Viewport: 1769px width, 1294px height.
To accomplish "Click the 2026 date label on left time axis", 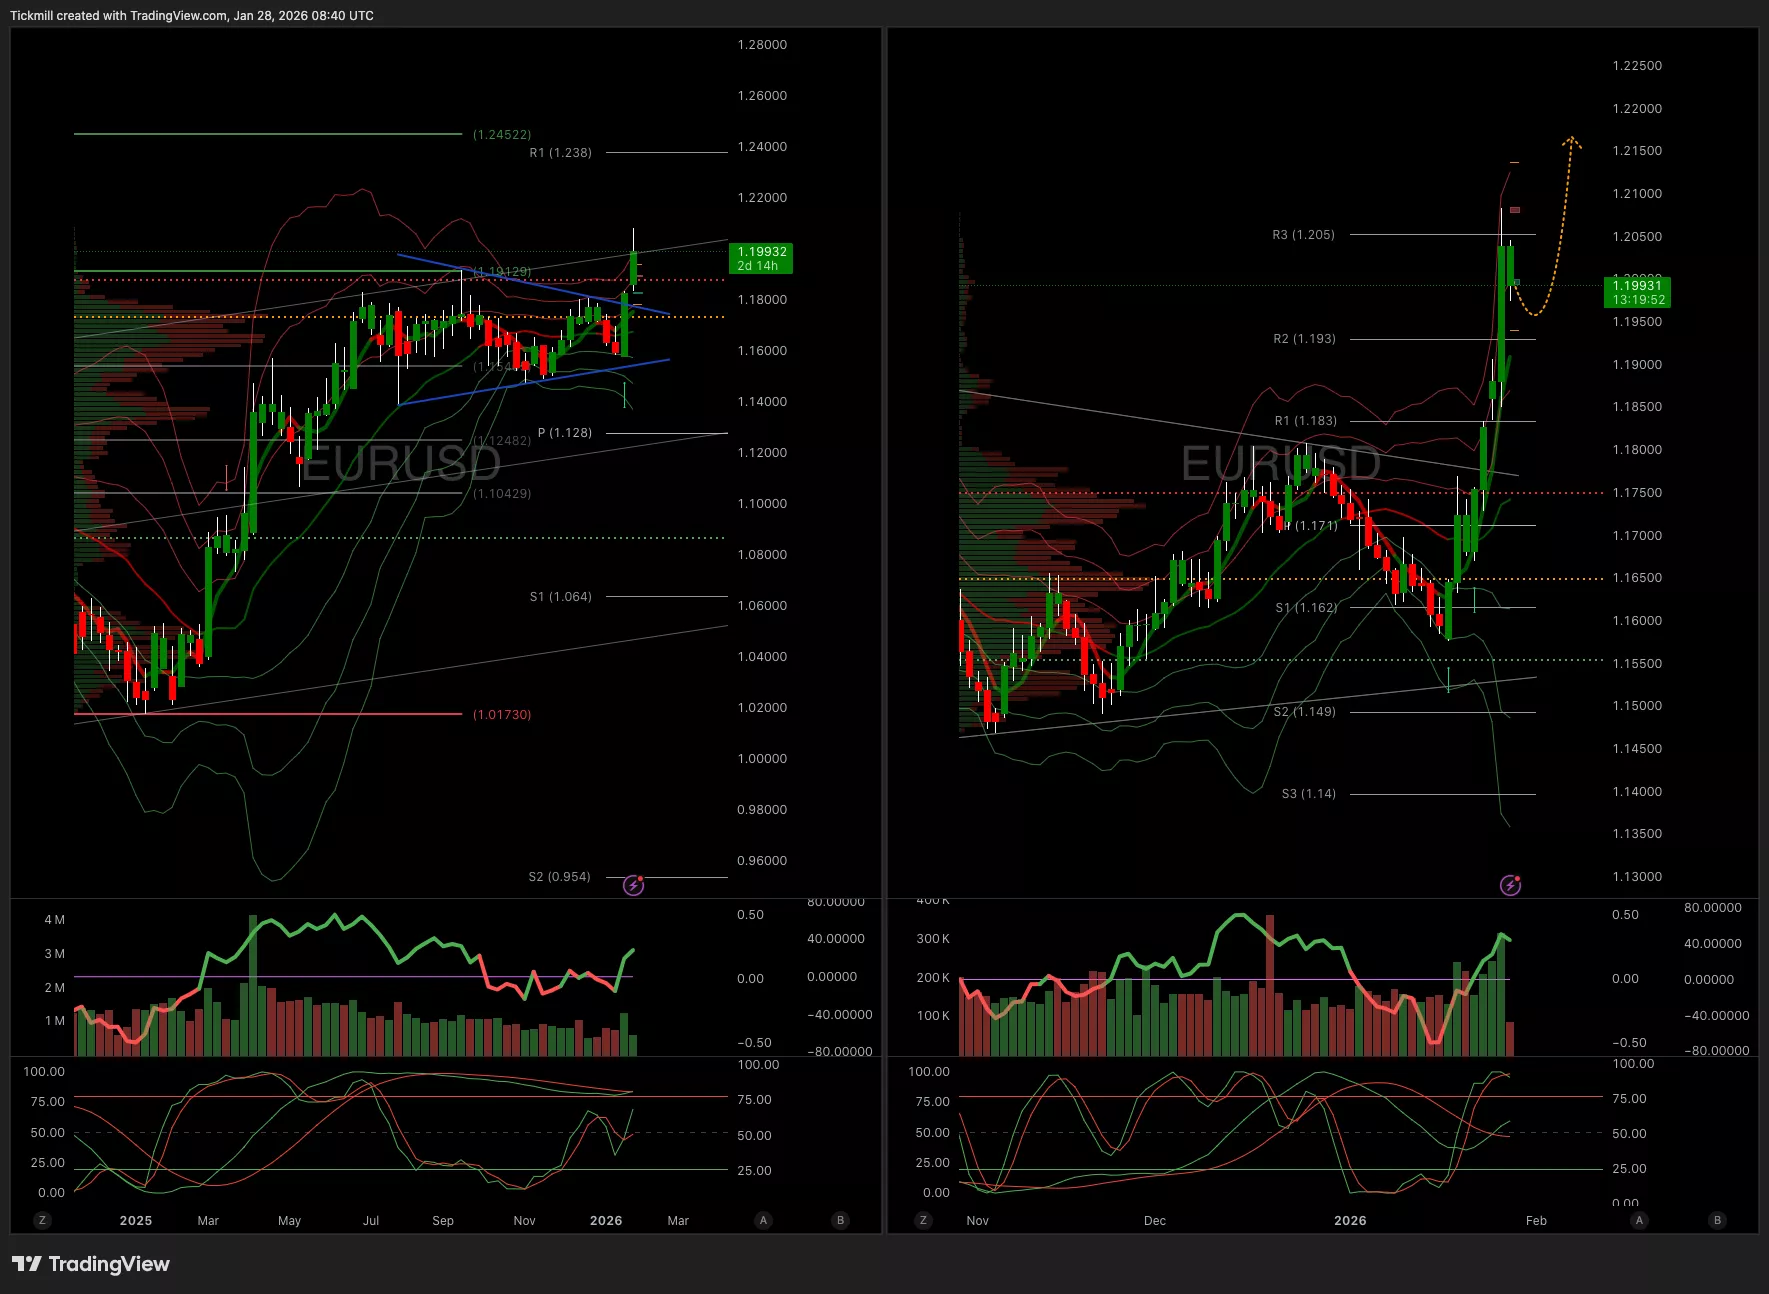I will point(606,1221).
